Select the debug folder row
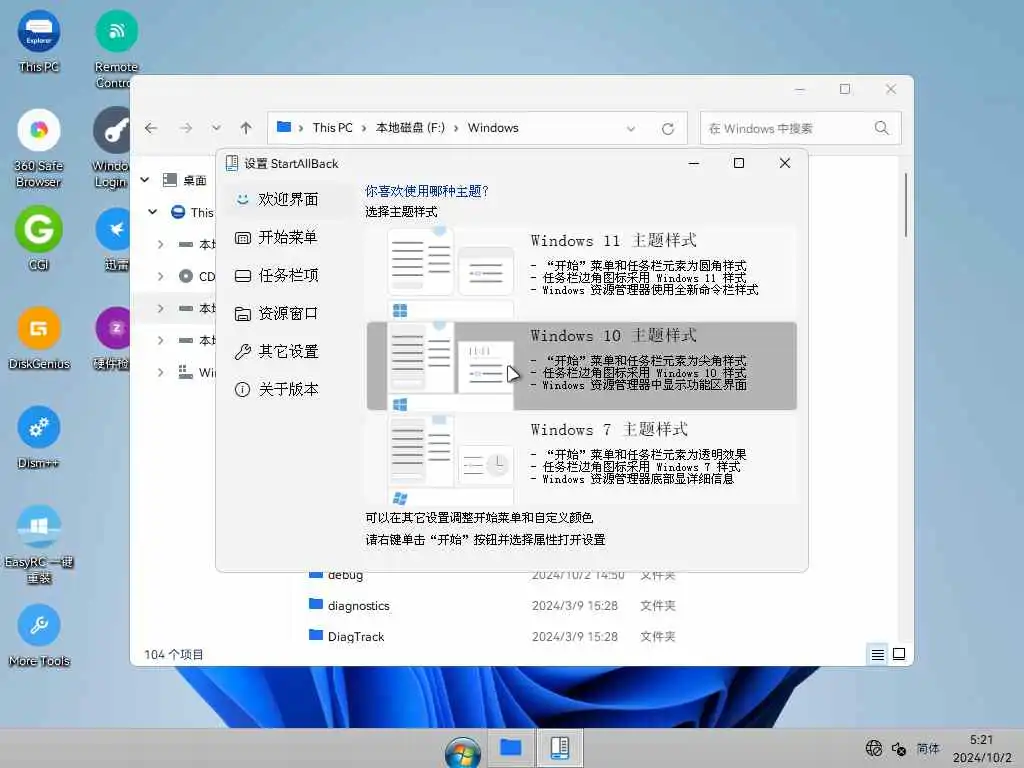This screenshot has width=1024, height=768. [491, 576]
